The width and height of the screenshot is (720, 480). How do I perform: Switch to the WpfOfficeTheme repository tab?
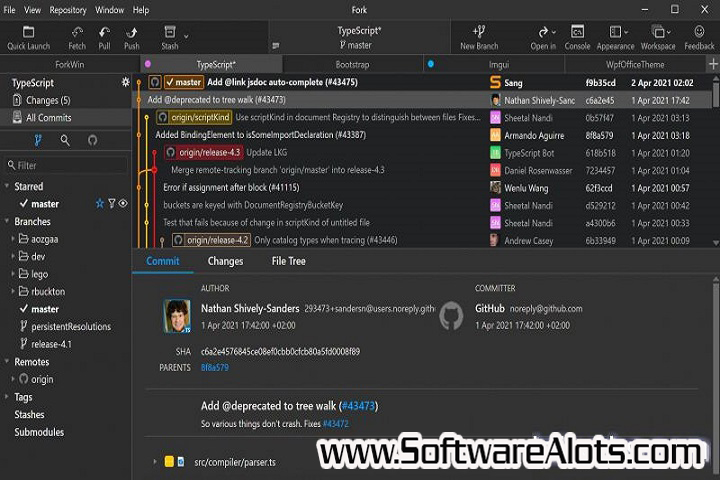click(x=635, y=64)
